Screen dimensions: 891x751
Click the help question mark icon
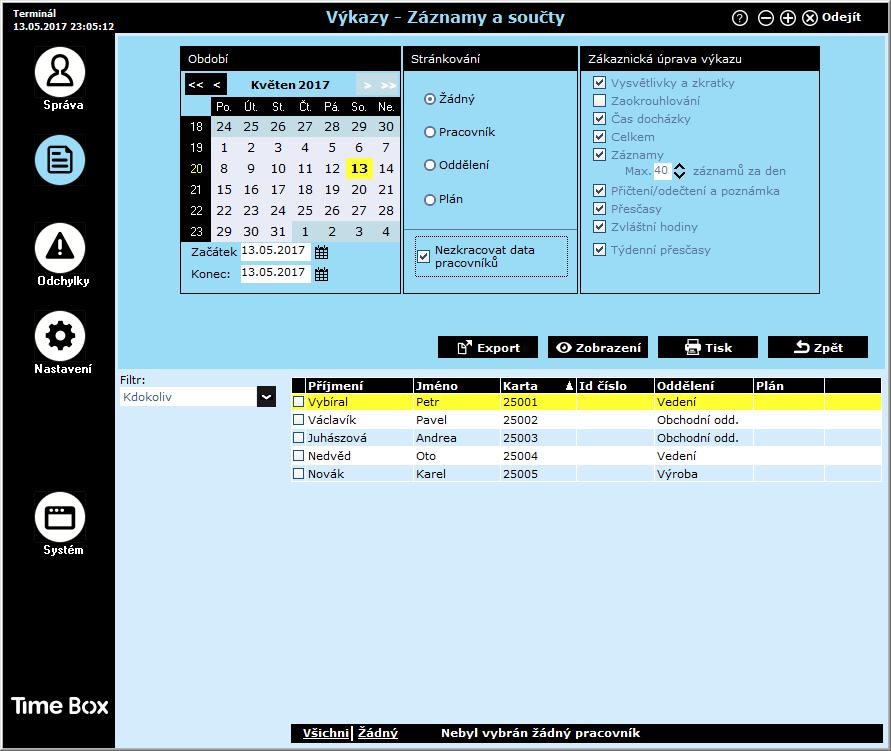[x=739, y=18]
